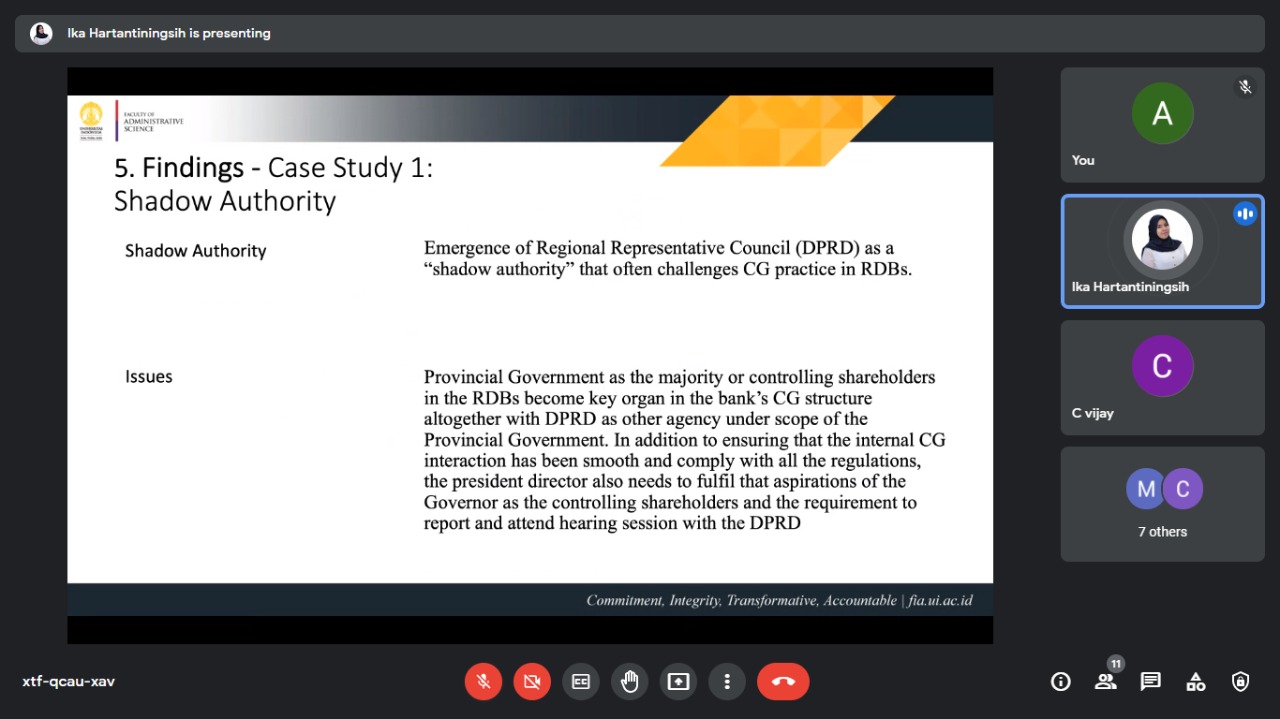Click Ika Hartantiningsih profile photo avatar
Viewport: 1280px width, 719px height.
tap(1162, 239)
